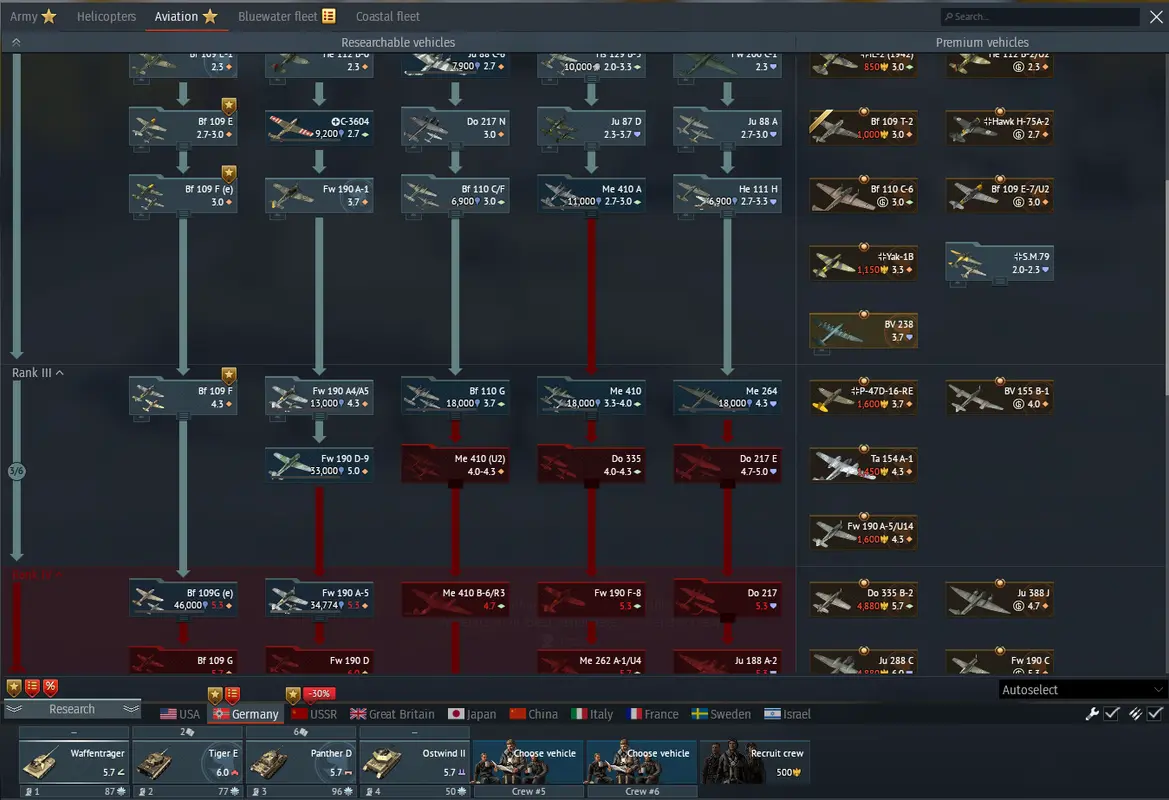1169x800 pixels.
Task: Switch to the Helicopters tab
Action: (x=106, y=16)
